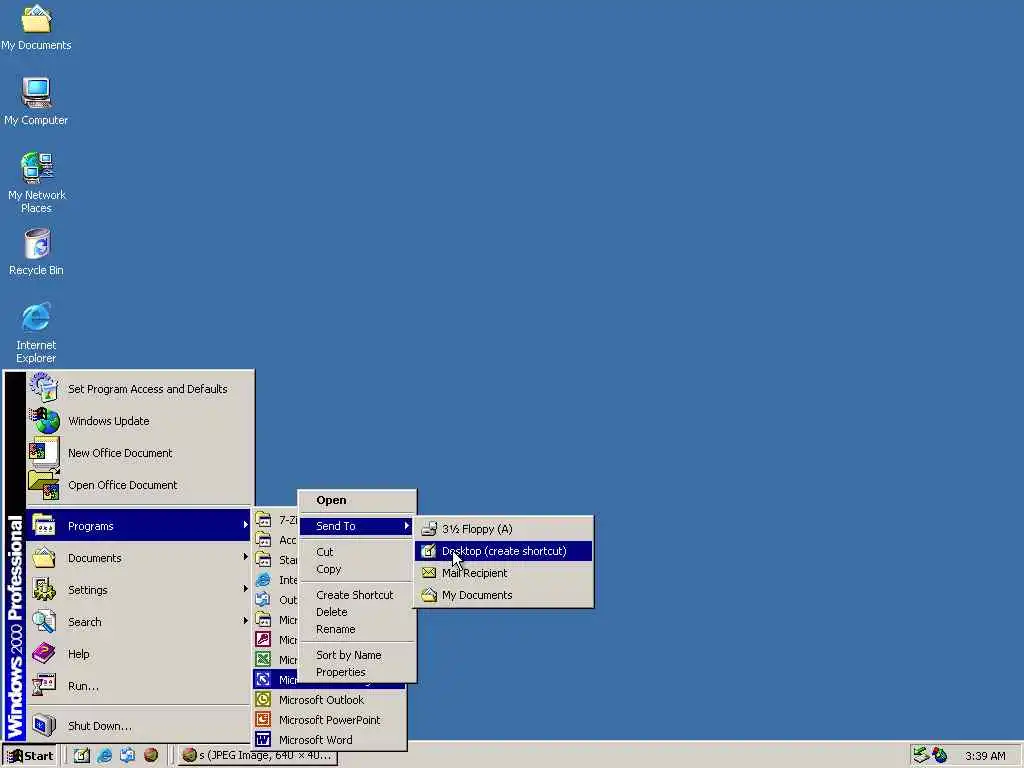Open Settings in Start menu
Image resolution: width=1024 pixels, height=768 pixels.
138,590
